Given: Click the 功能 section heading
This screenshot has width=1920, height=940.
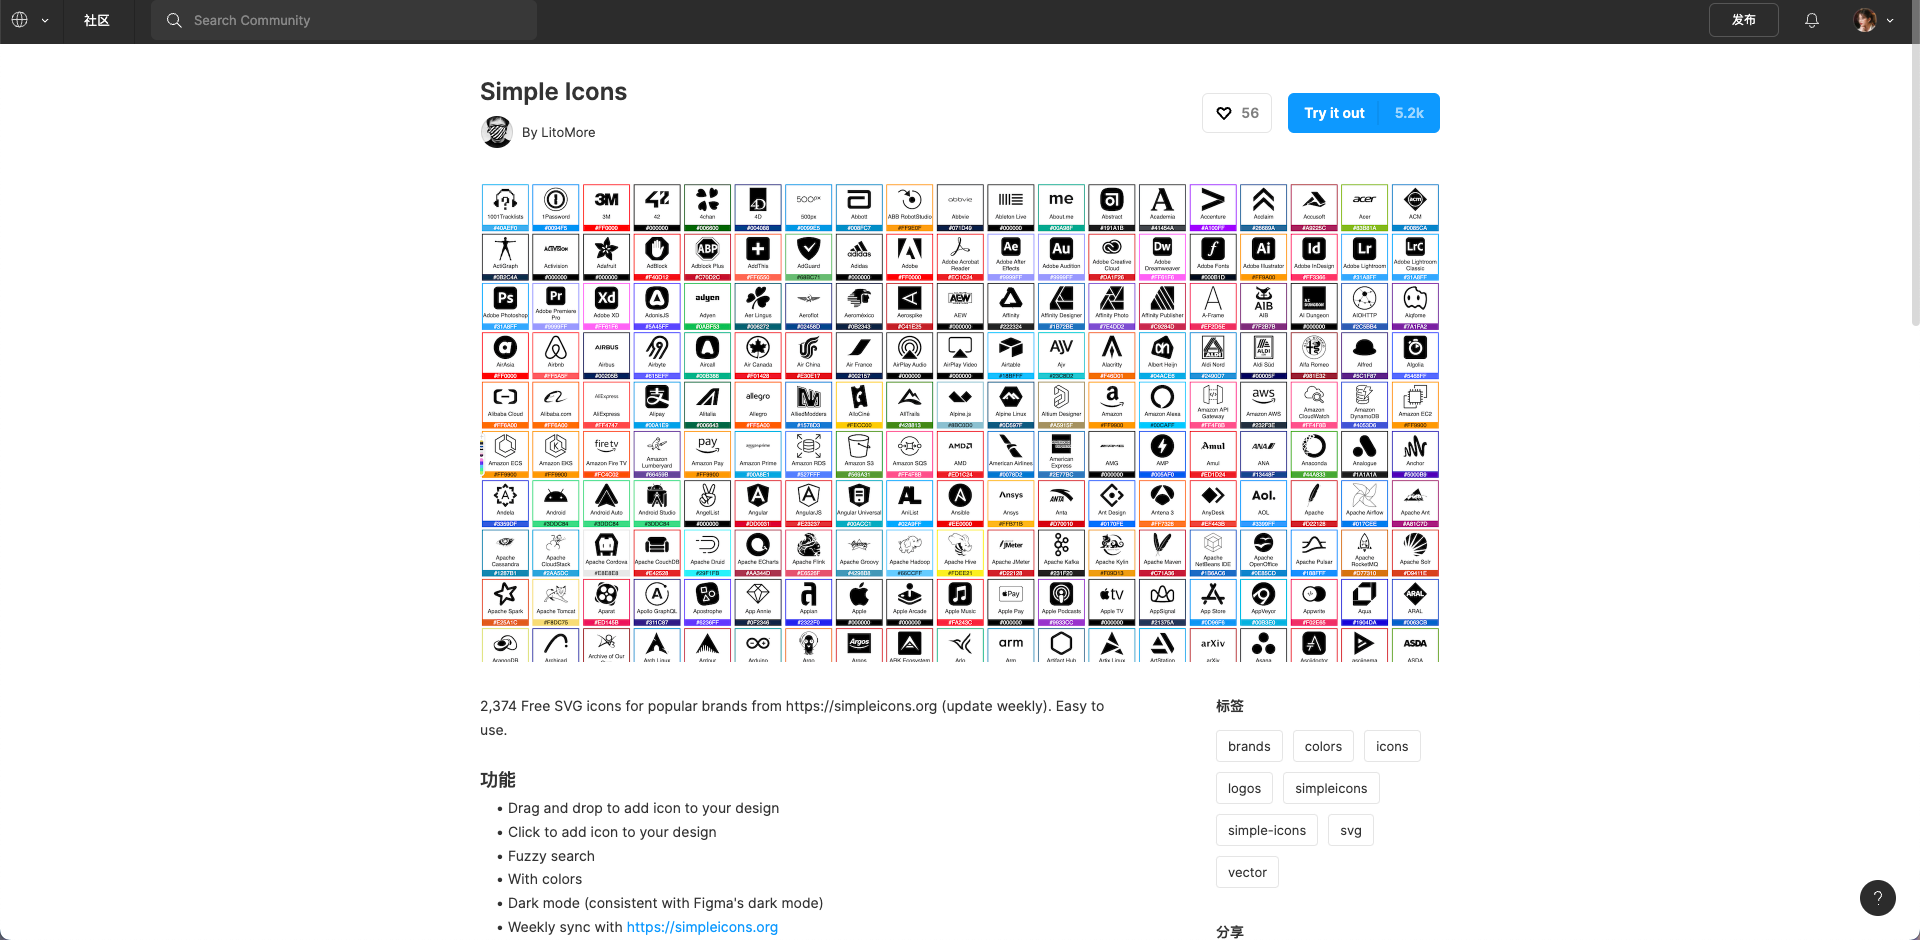Looking at the screenshot, I should (x=498, y=780).
